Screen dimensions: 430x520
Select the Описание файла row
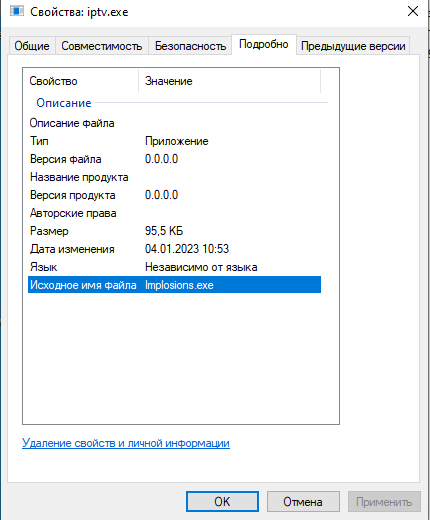[x=174, y=123]
